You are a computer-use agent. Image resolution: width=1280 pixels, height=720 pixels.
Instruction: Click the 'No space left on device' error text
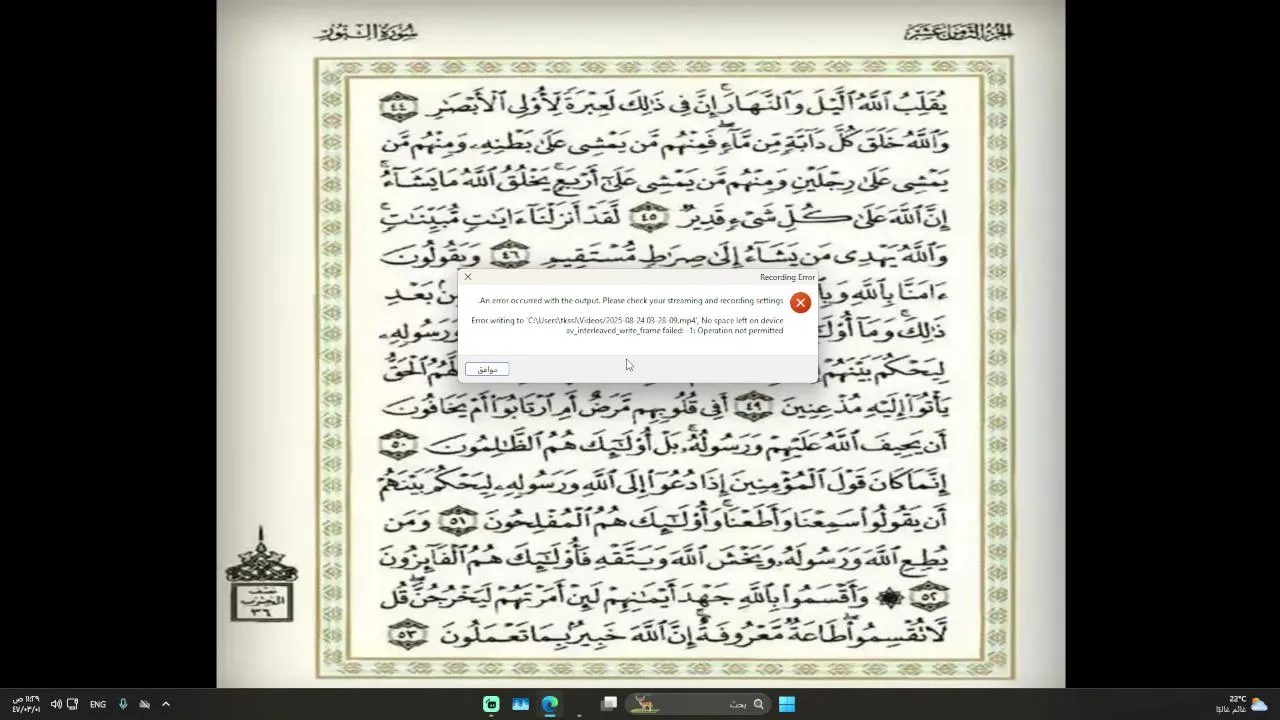743,320
